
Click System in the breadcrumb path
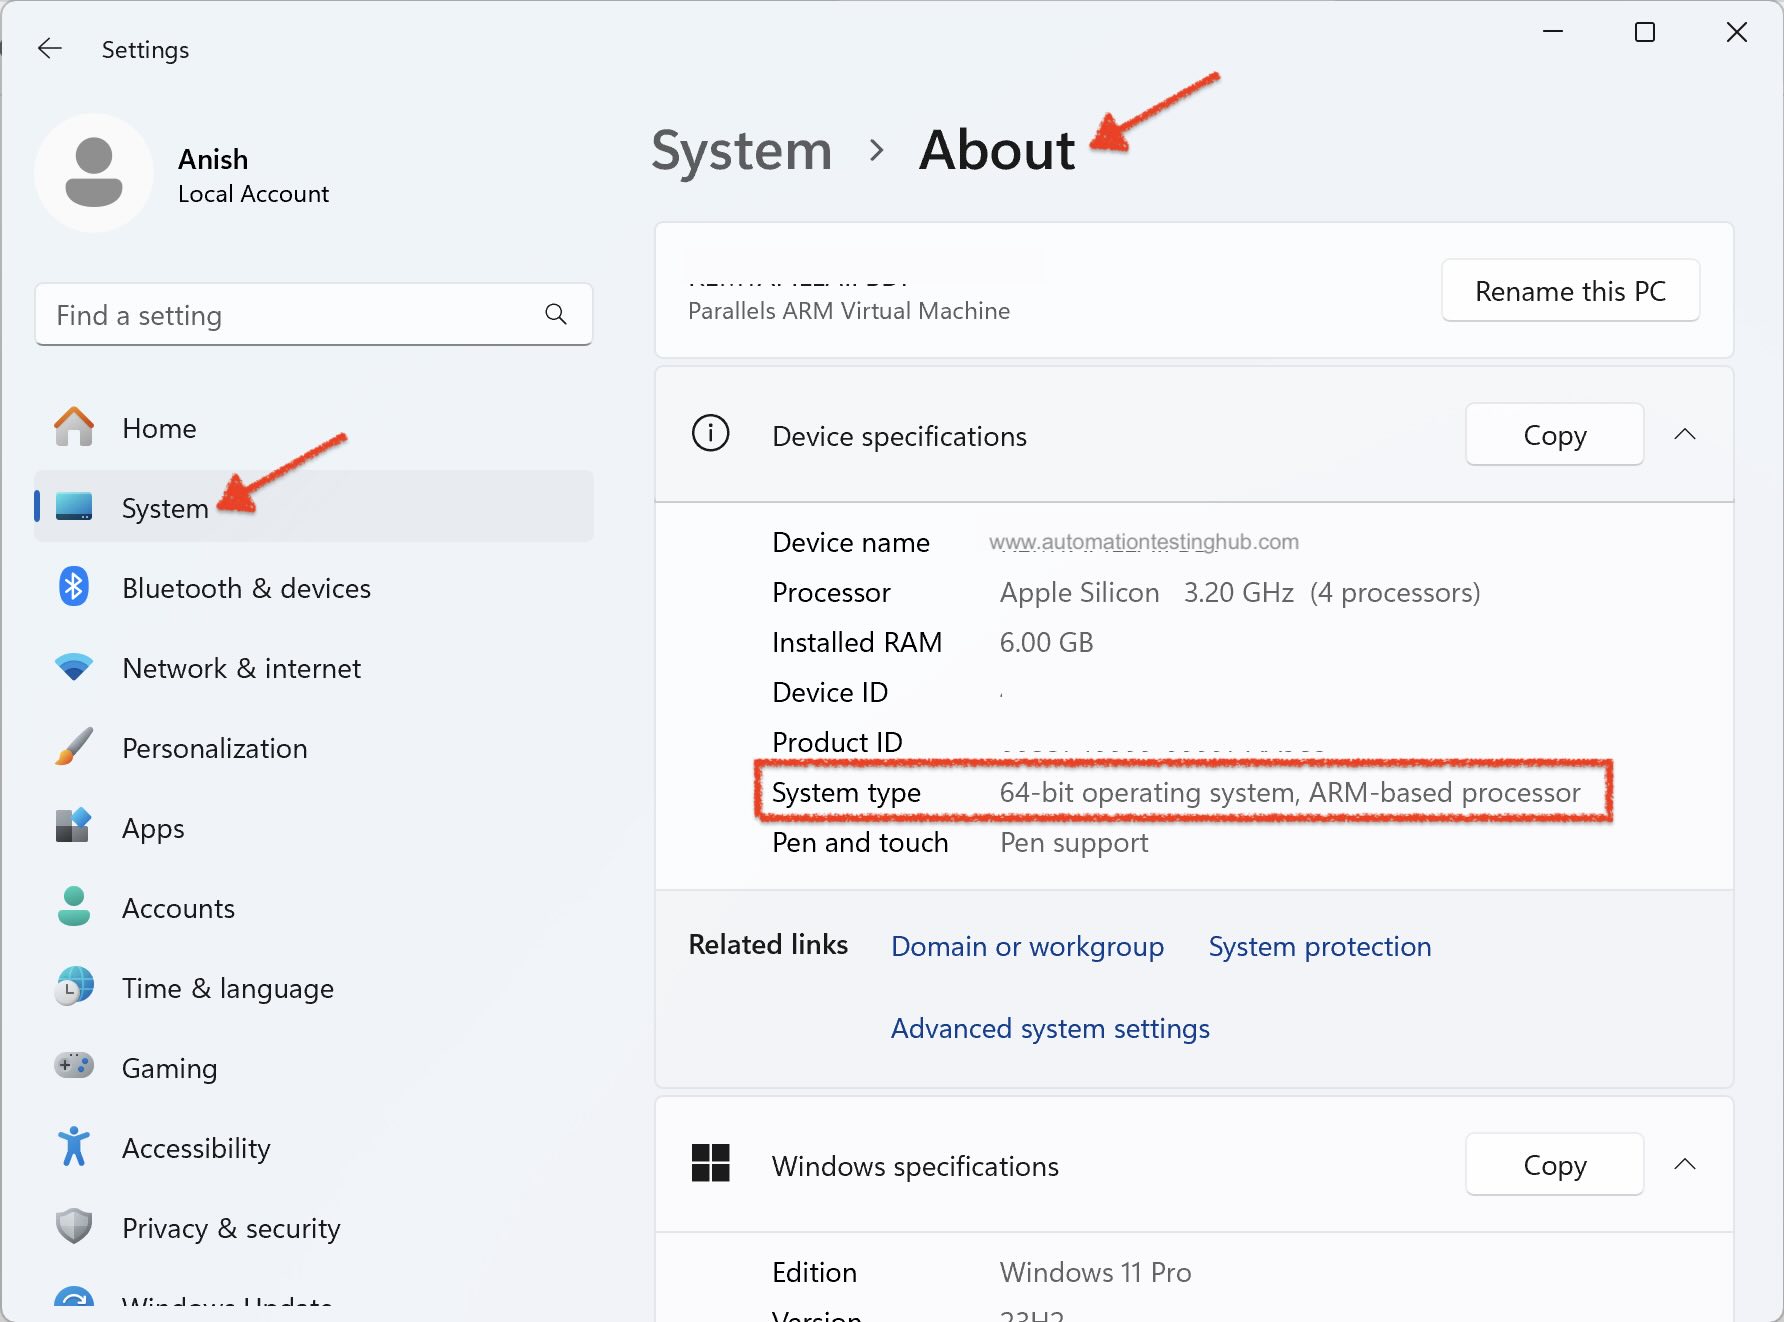click(741, 151)
